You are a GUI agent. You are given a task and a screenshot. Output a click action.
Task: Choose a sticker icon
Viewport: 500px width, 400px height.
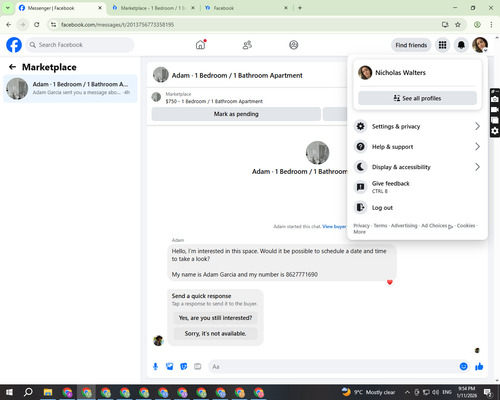tap(184, 367)
